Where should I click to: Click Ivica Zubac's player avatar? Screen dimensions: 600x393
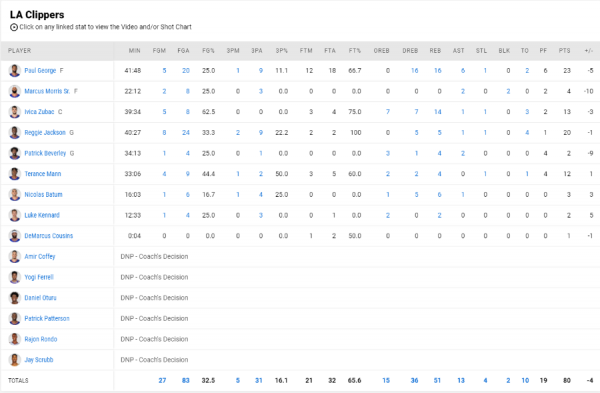point(15,112)
